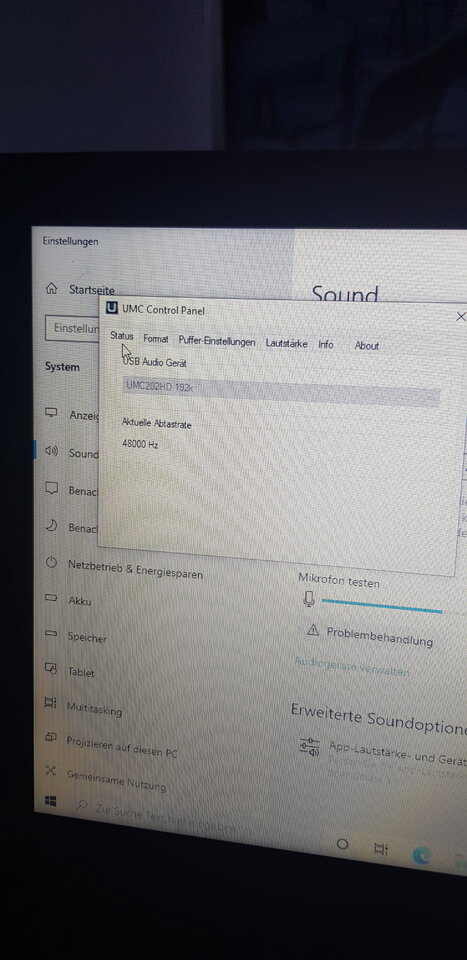Image resolution: width=467 pixels, height=960 pixels.
Task: Open the About tab
Action: coord(367,345)
